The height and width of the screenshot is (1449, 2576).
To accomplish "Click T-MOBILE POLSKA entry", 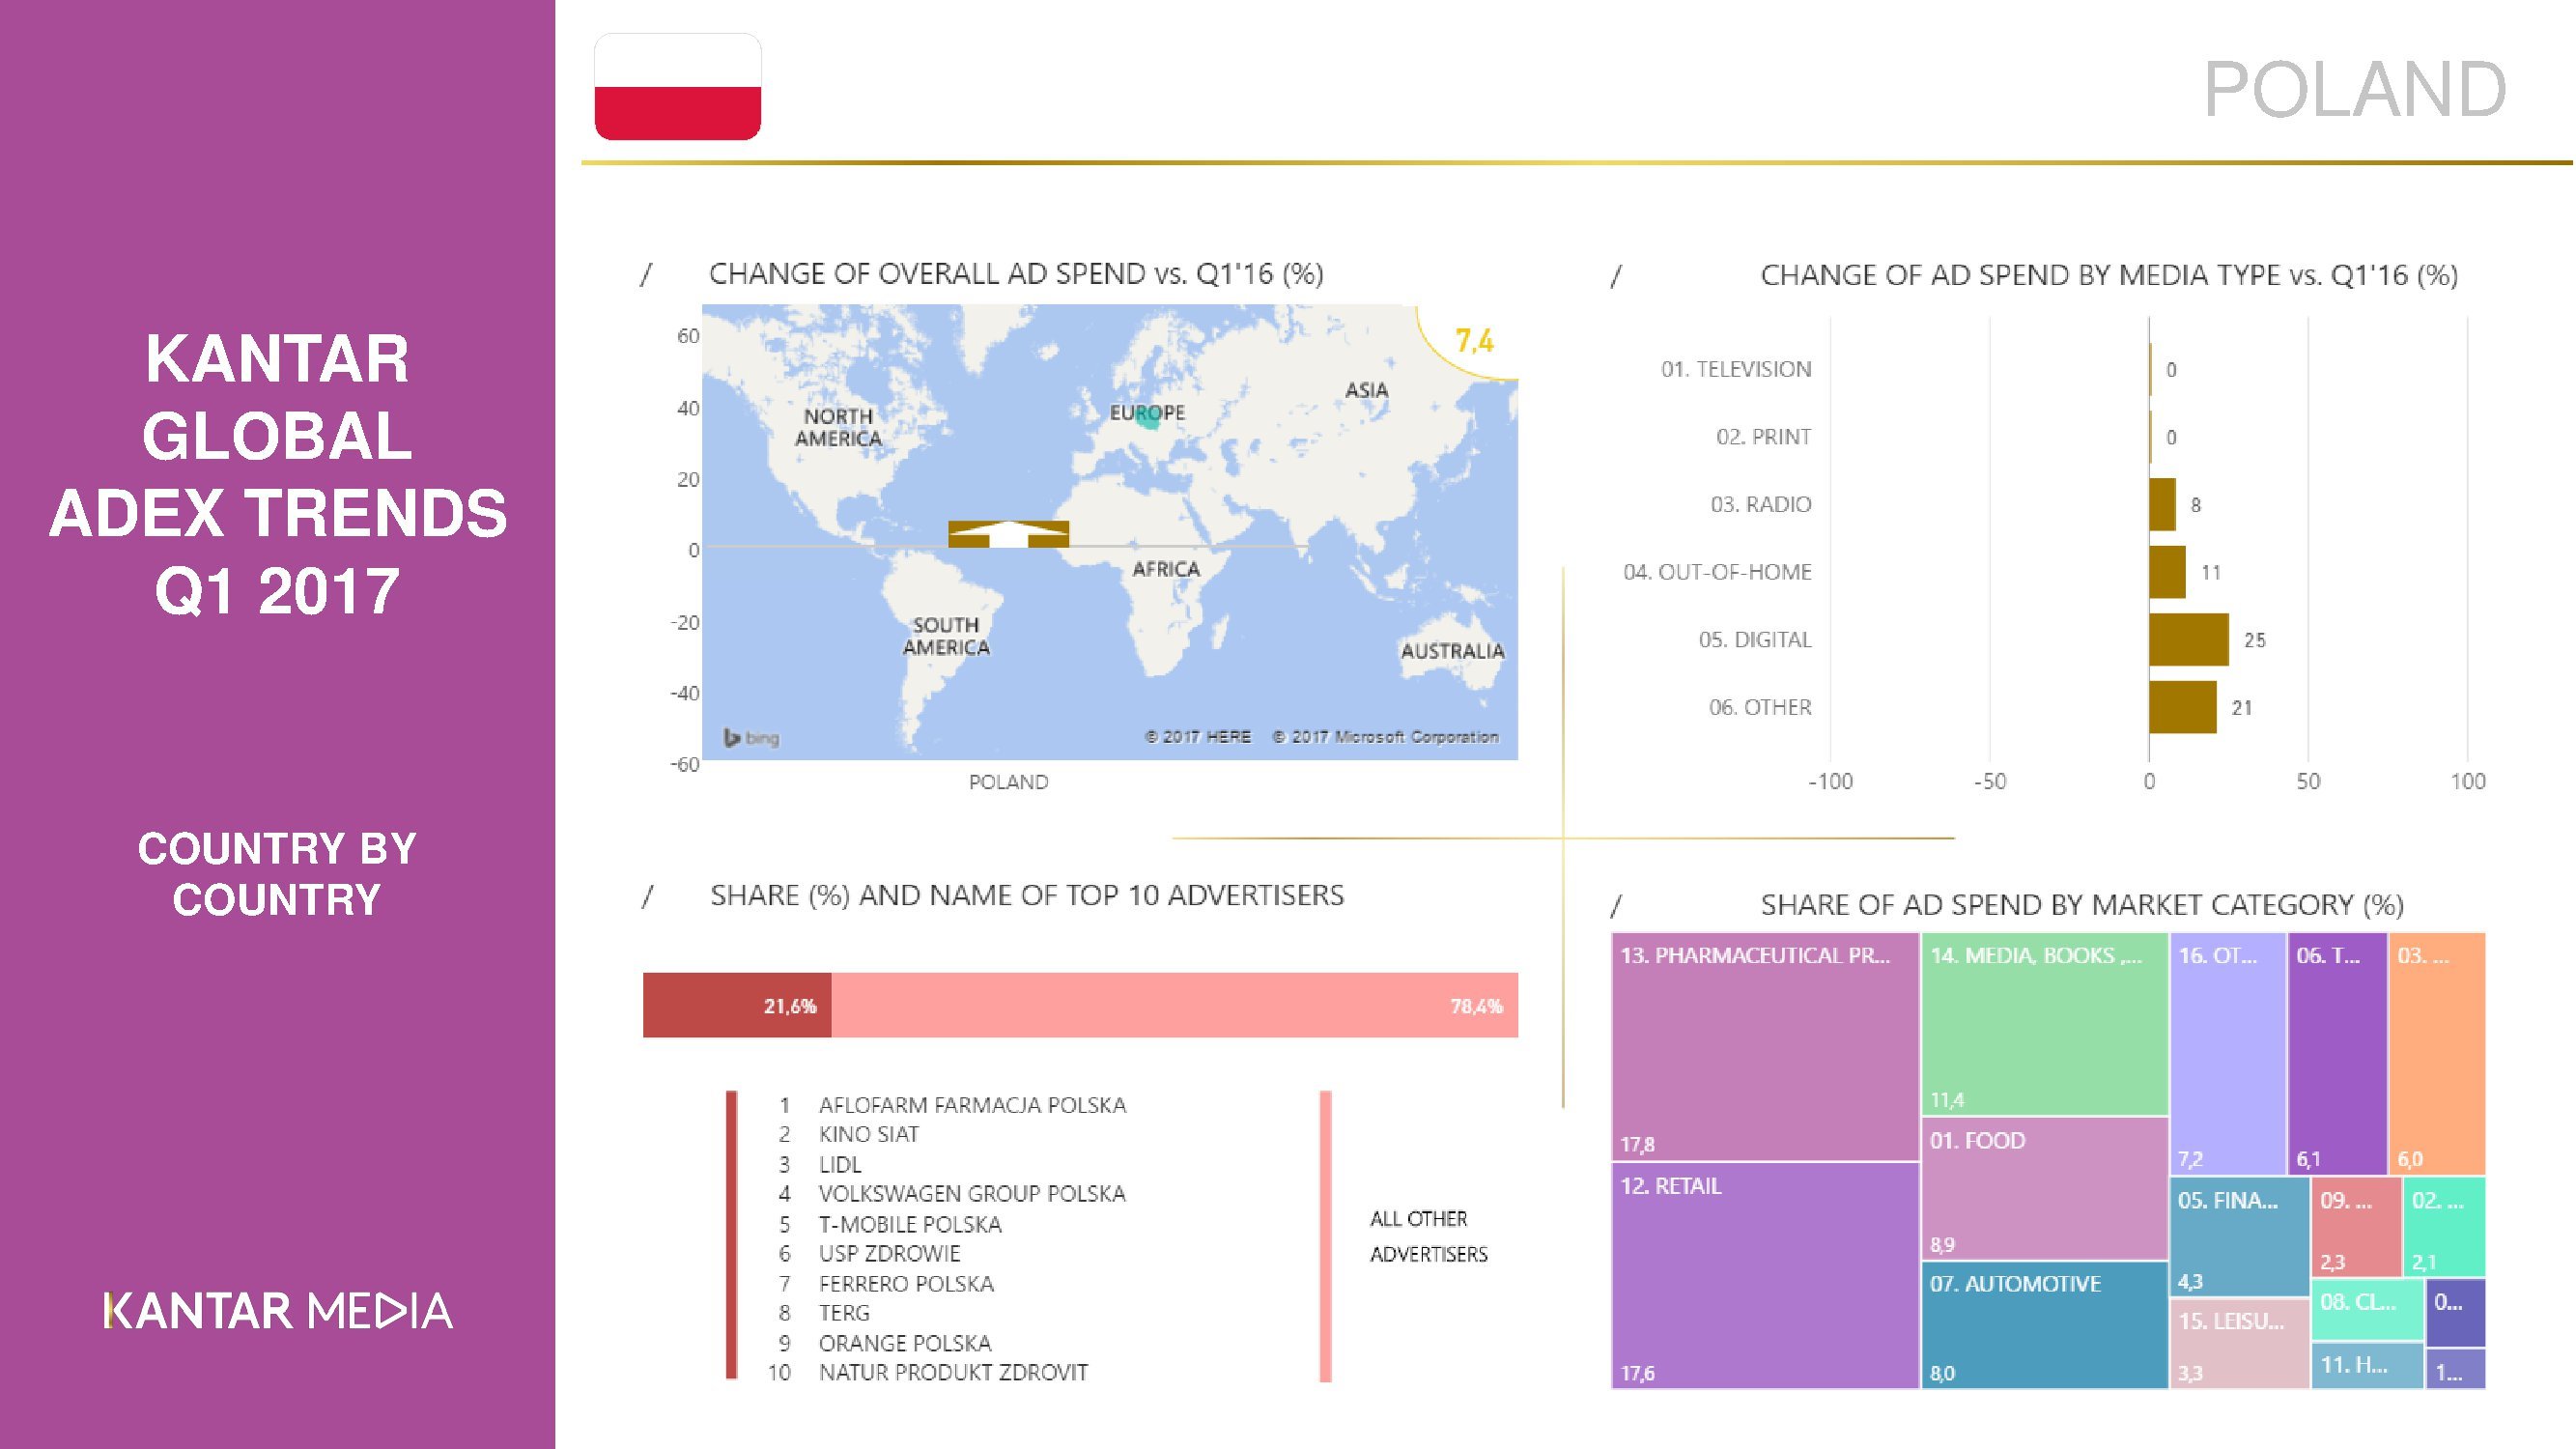I will coord(910,1224).
